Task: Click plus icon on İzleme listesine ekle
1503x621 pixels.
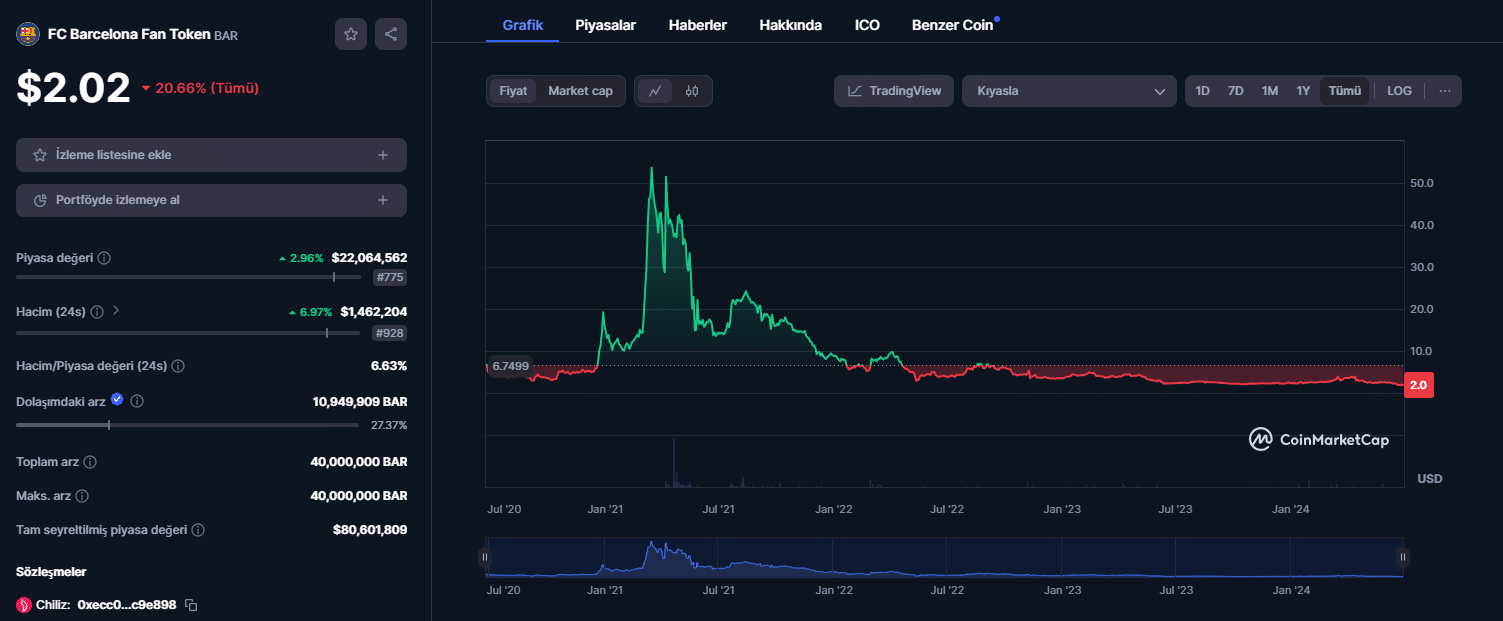Action: click(x=383, y=155)
